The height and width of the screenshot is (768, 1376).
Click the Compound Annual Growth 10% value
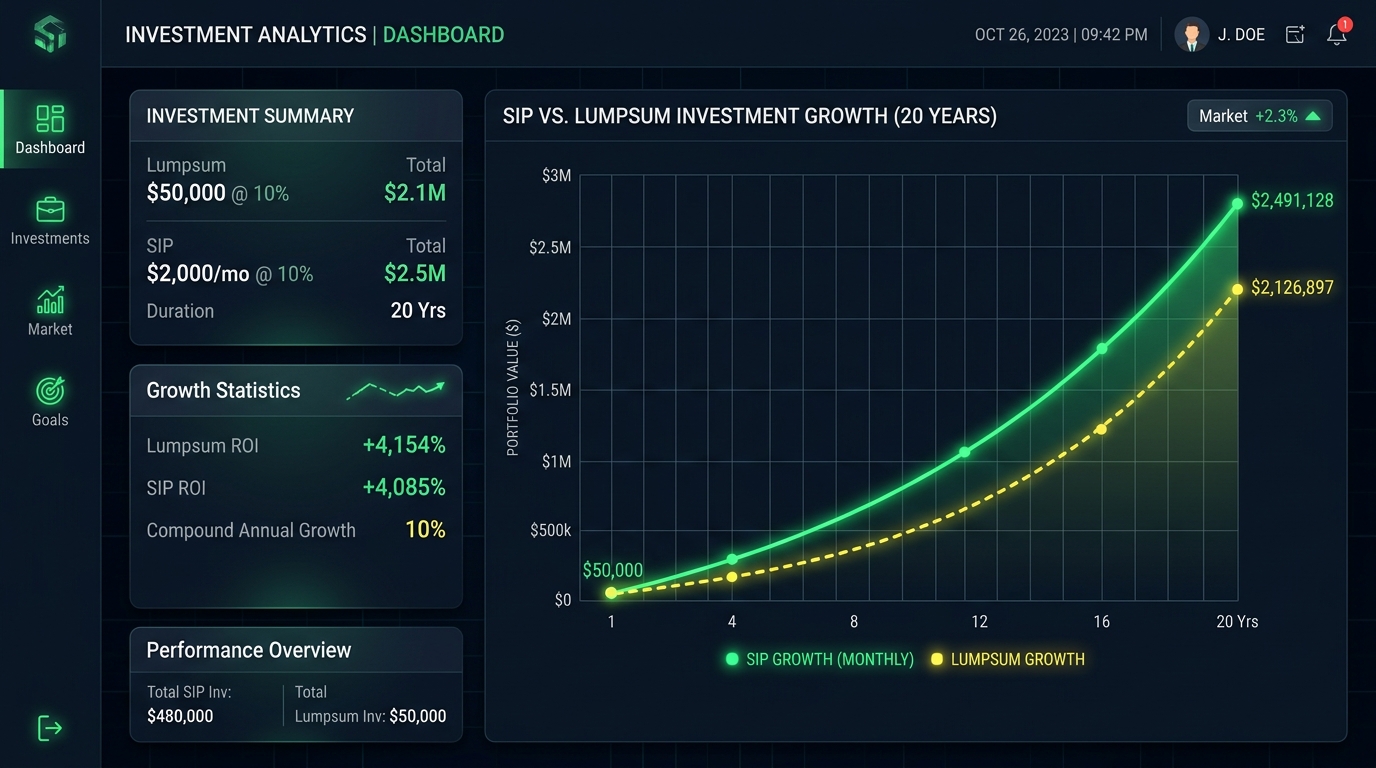(x=425, y=530)
